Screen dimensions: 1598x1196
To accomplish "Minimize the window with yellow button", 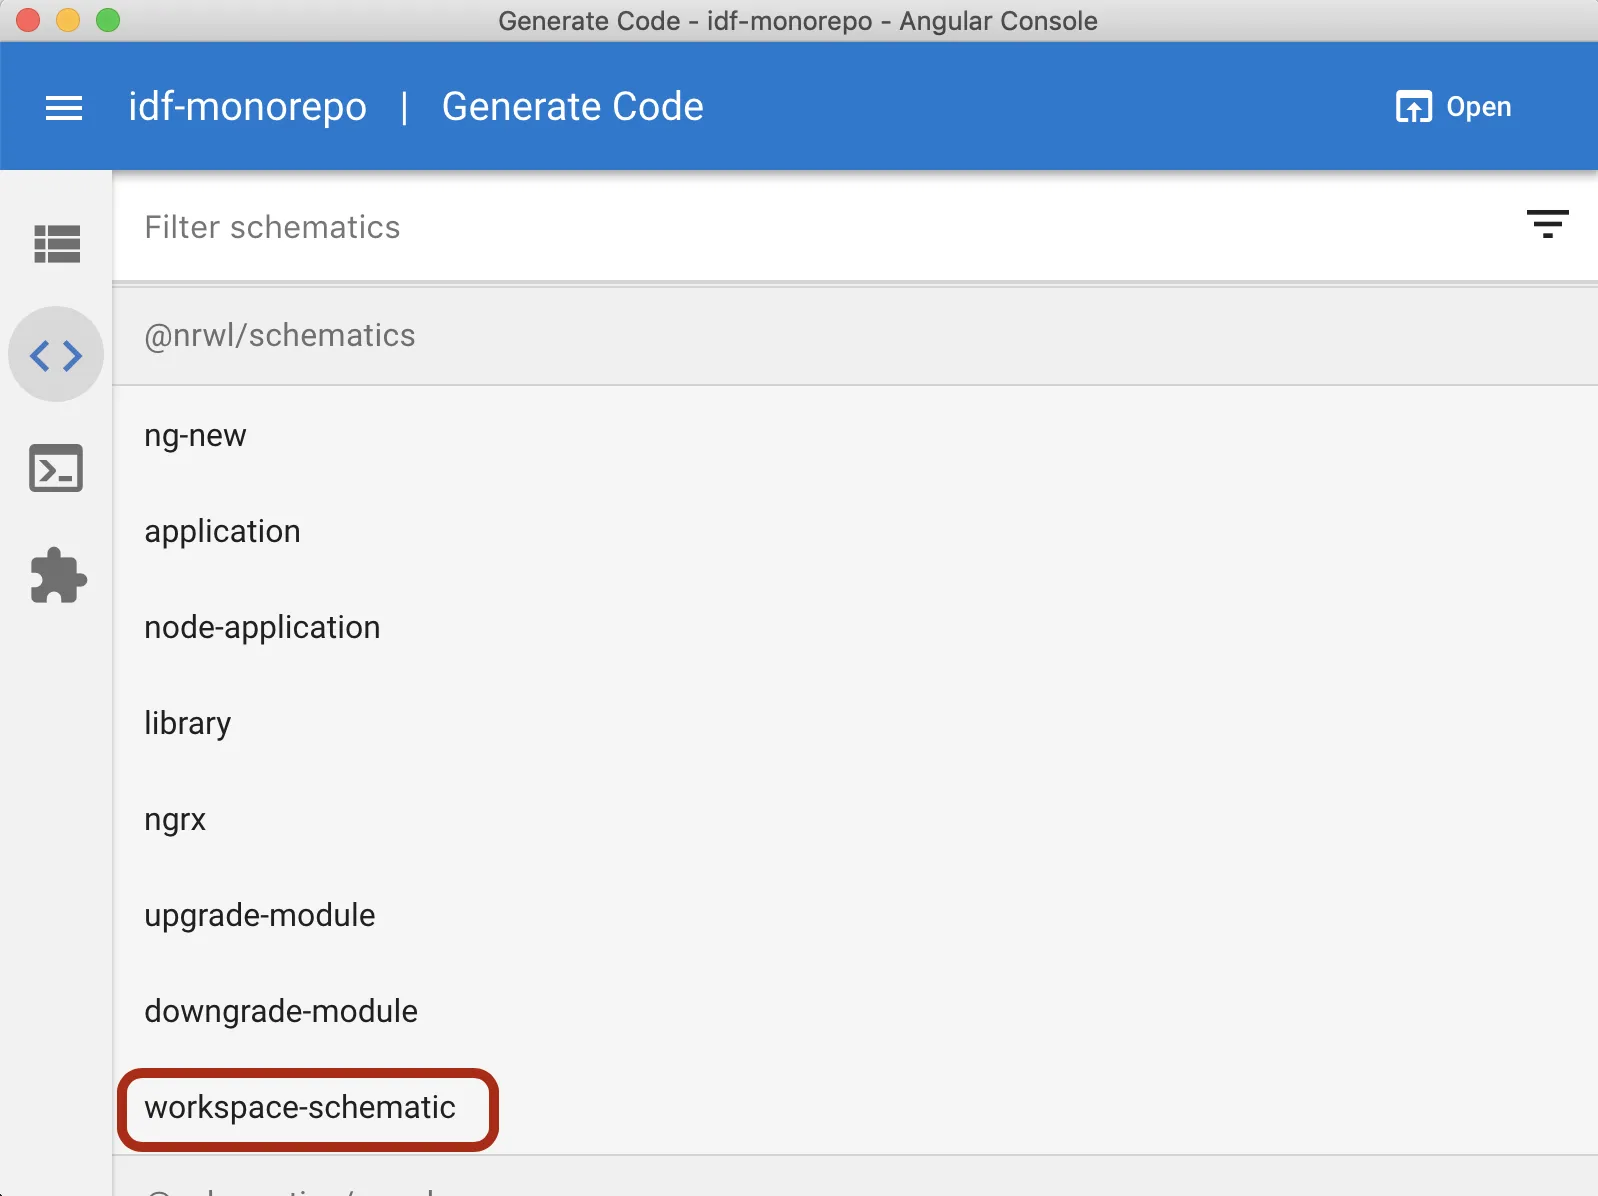I will (68, 20).
